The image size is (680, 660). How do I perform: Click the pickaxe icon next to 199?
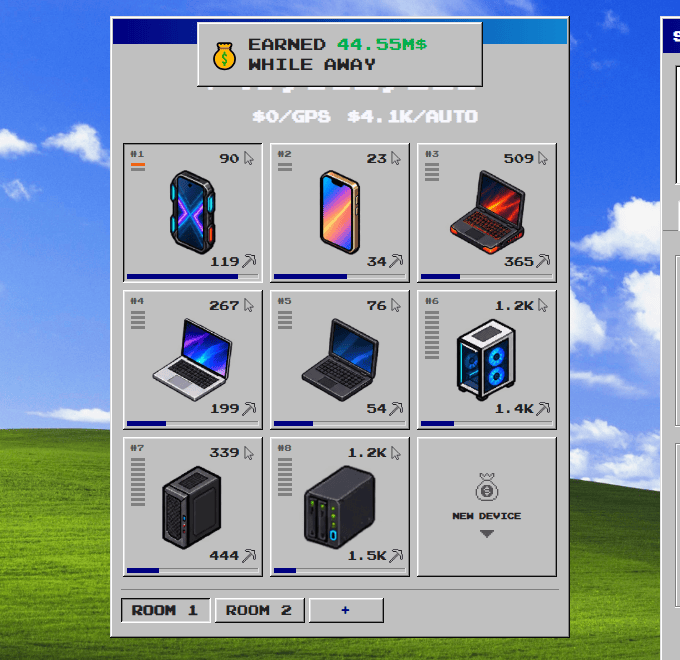[x=249, y=408]
